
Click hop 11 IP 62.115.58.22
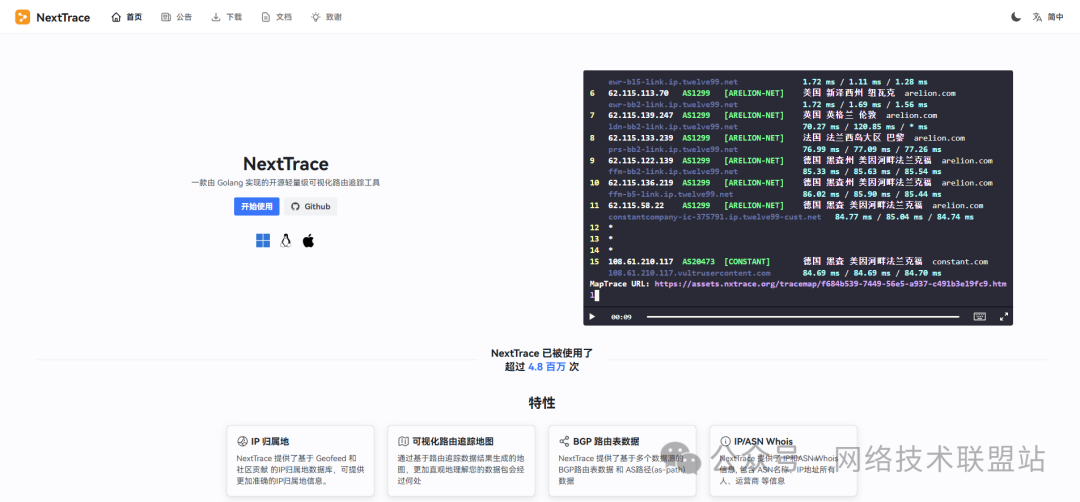[636, 205]
